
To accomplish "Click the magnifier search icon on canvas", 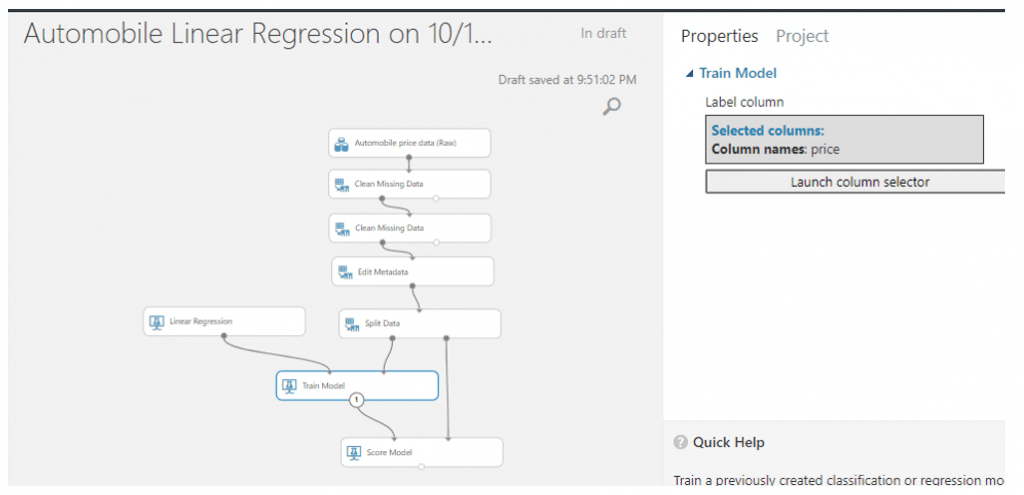I will (x=611, y=106).
